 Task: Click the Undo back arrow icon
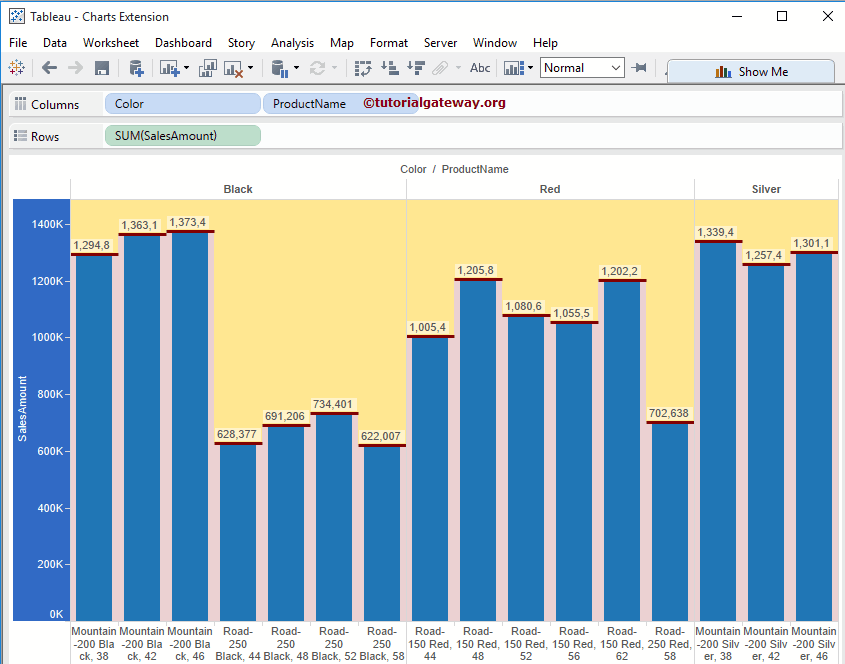click(49, 68)
